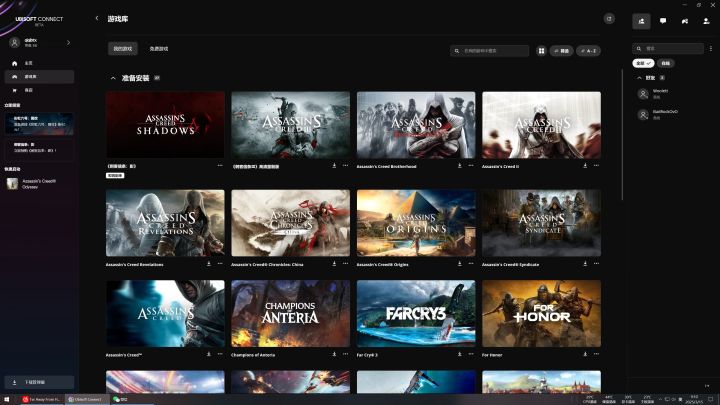
Task: Open the Windows Start menu
Action: click(x=6, y=399)
